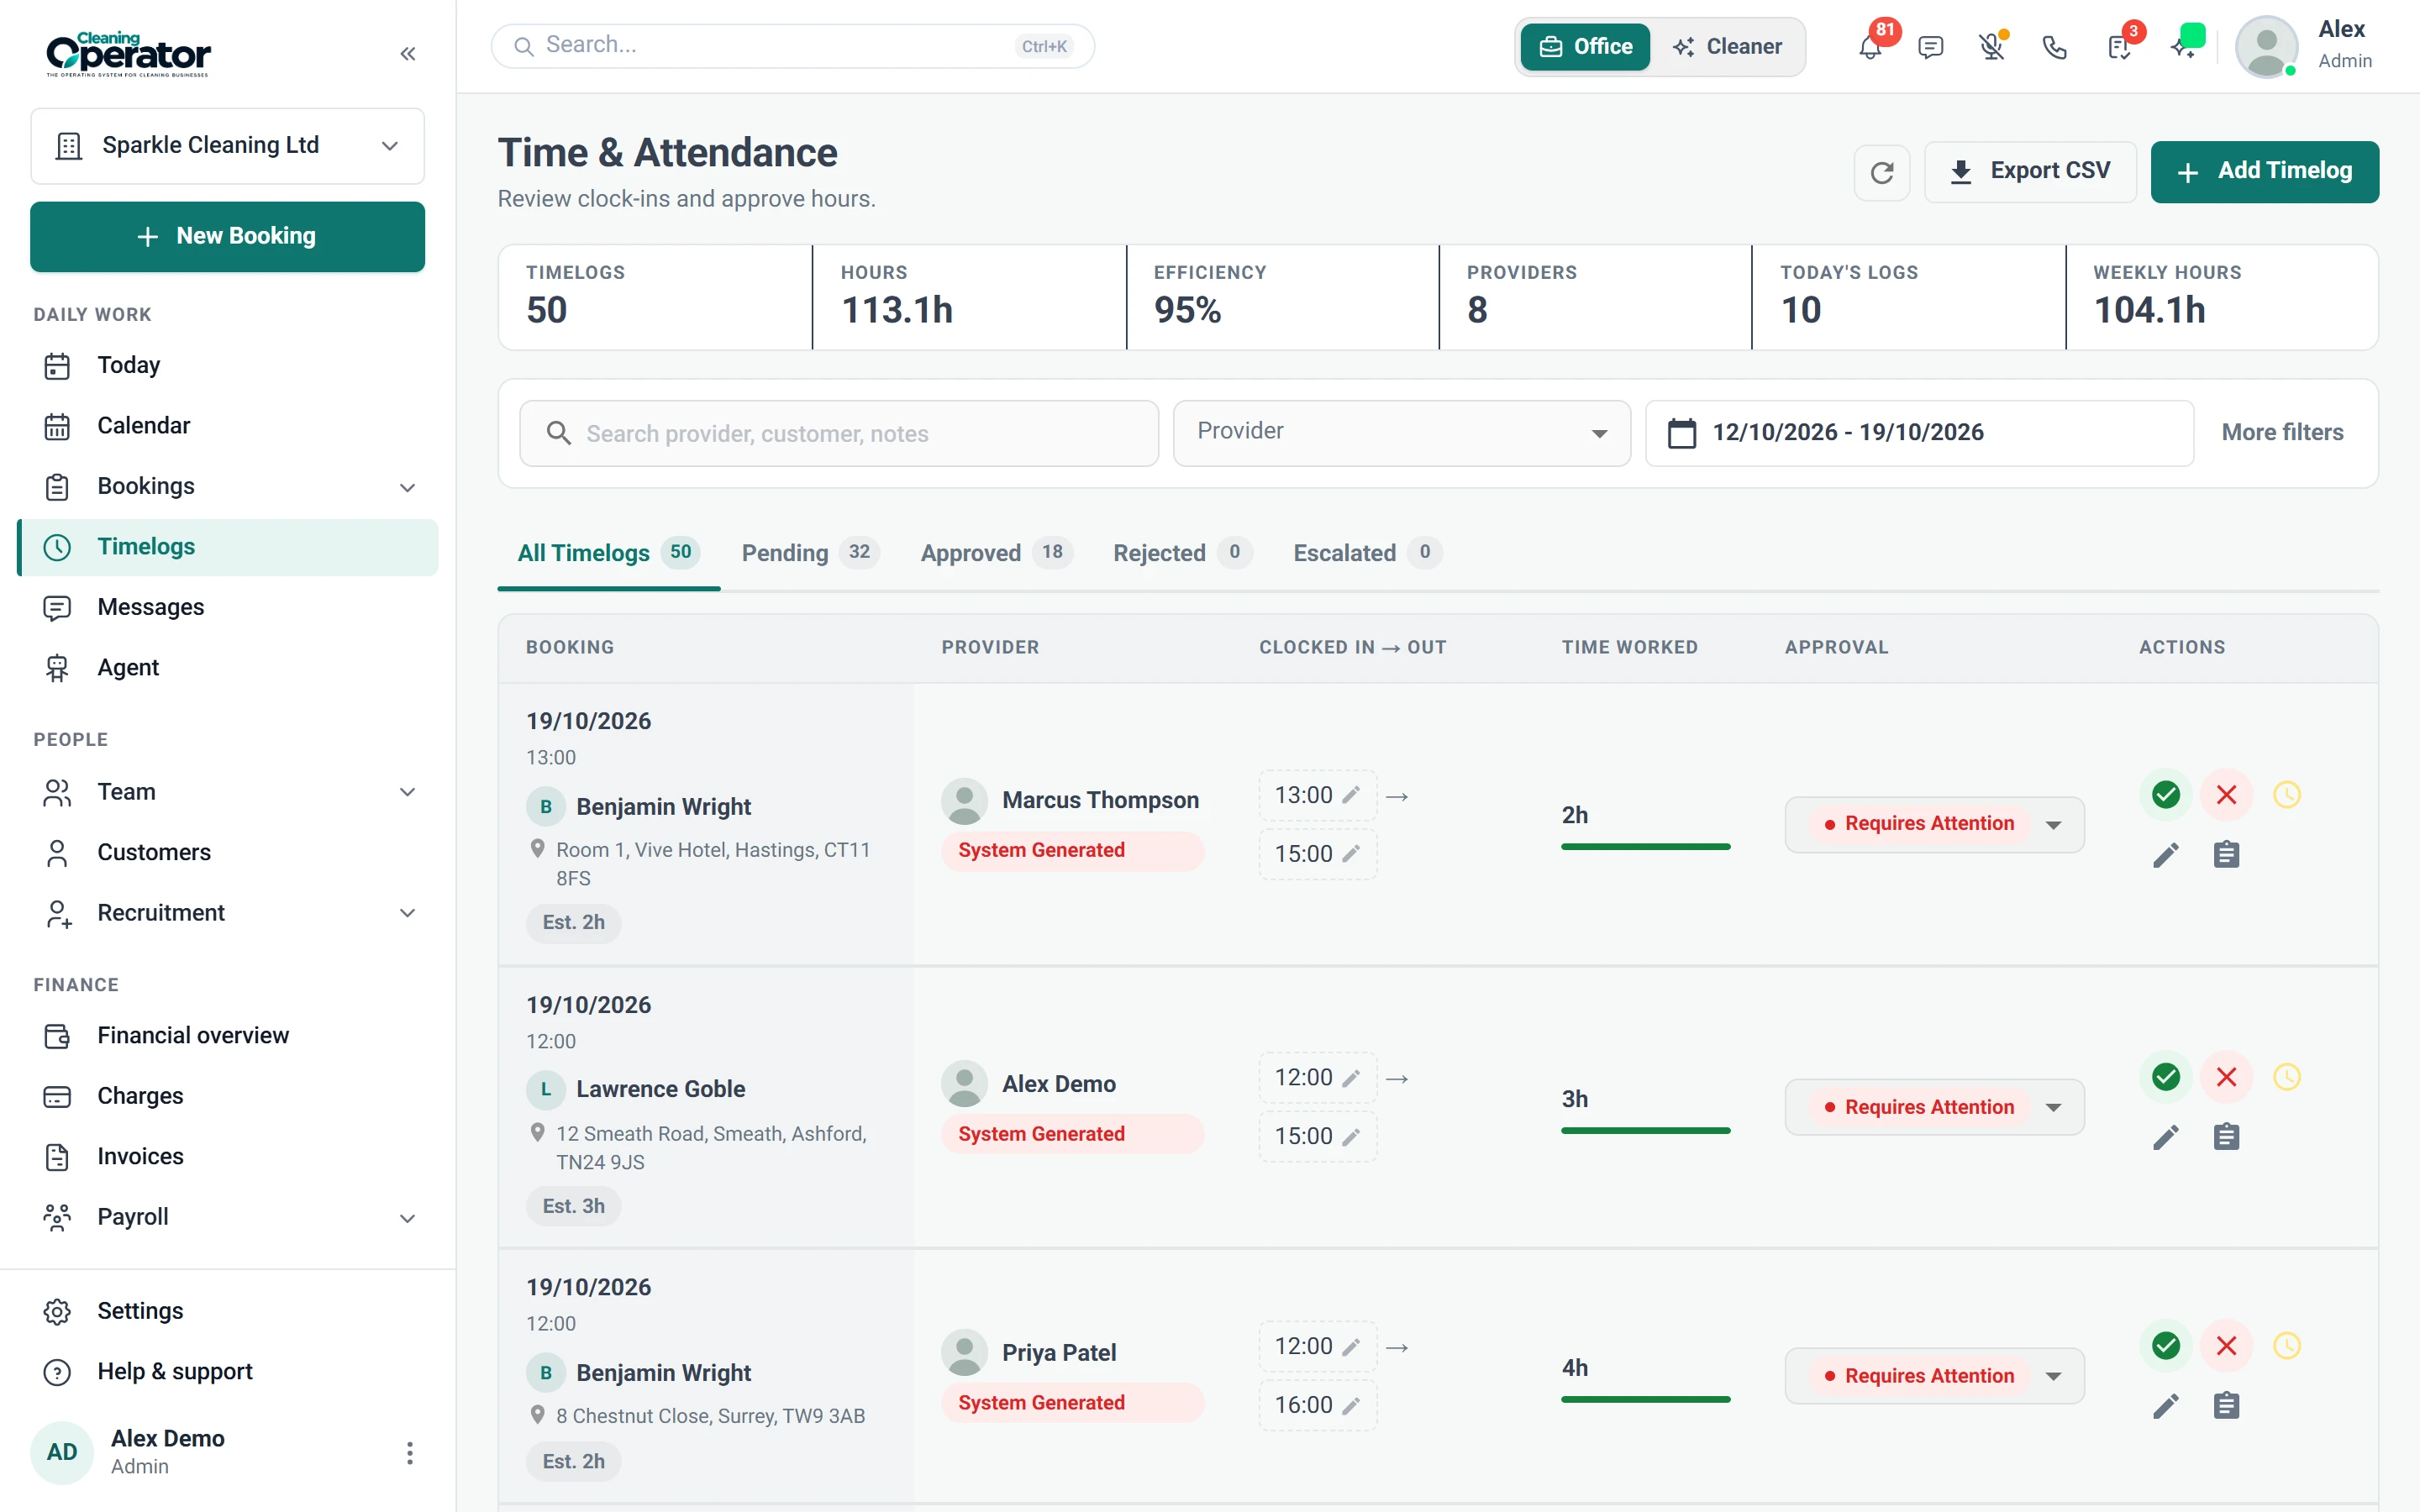The height and width of the screenshot is (1512, 2420).
Task: Open the chat messages icon in top bar
Action: click(1930, 47)
